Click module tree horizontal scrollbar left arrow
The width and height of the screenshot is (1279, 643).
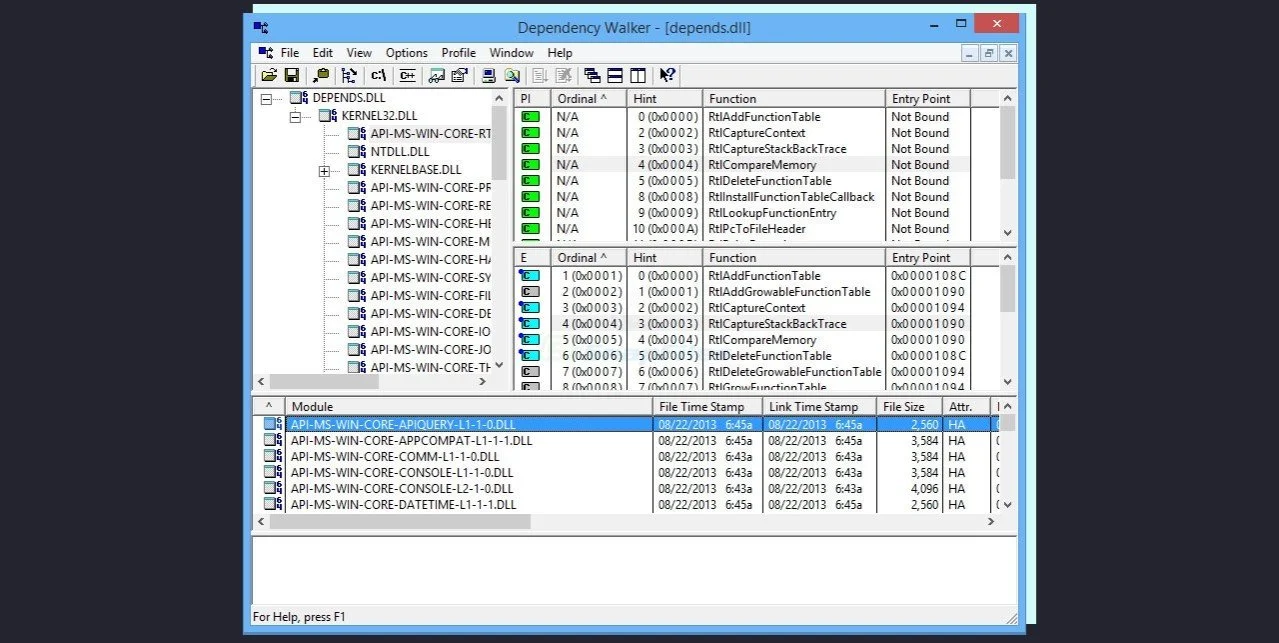click(261, 382)
